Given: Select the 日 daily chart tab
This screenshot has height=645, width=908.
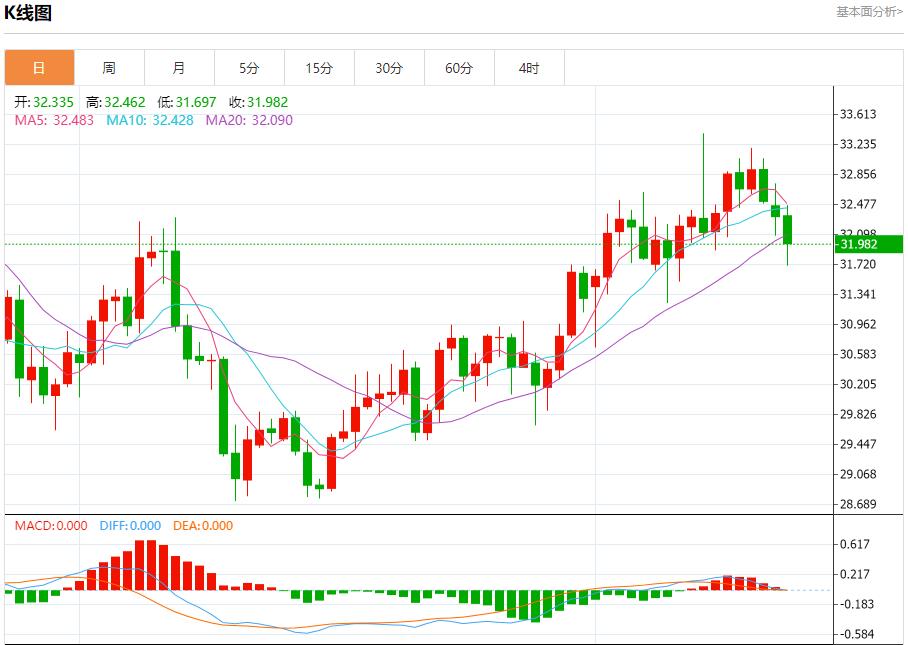Looking at the screenshot, I should tap(39, 68).
